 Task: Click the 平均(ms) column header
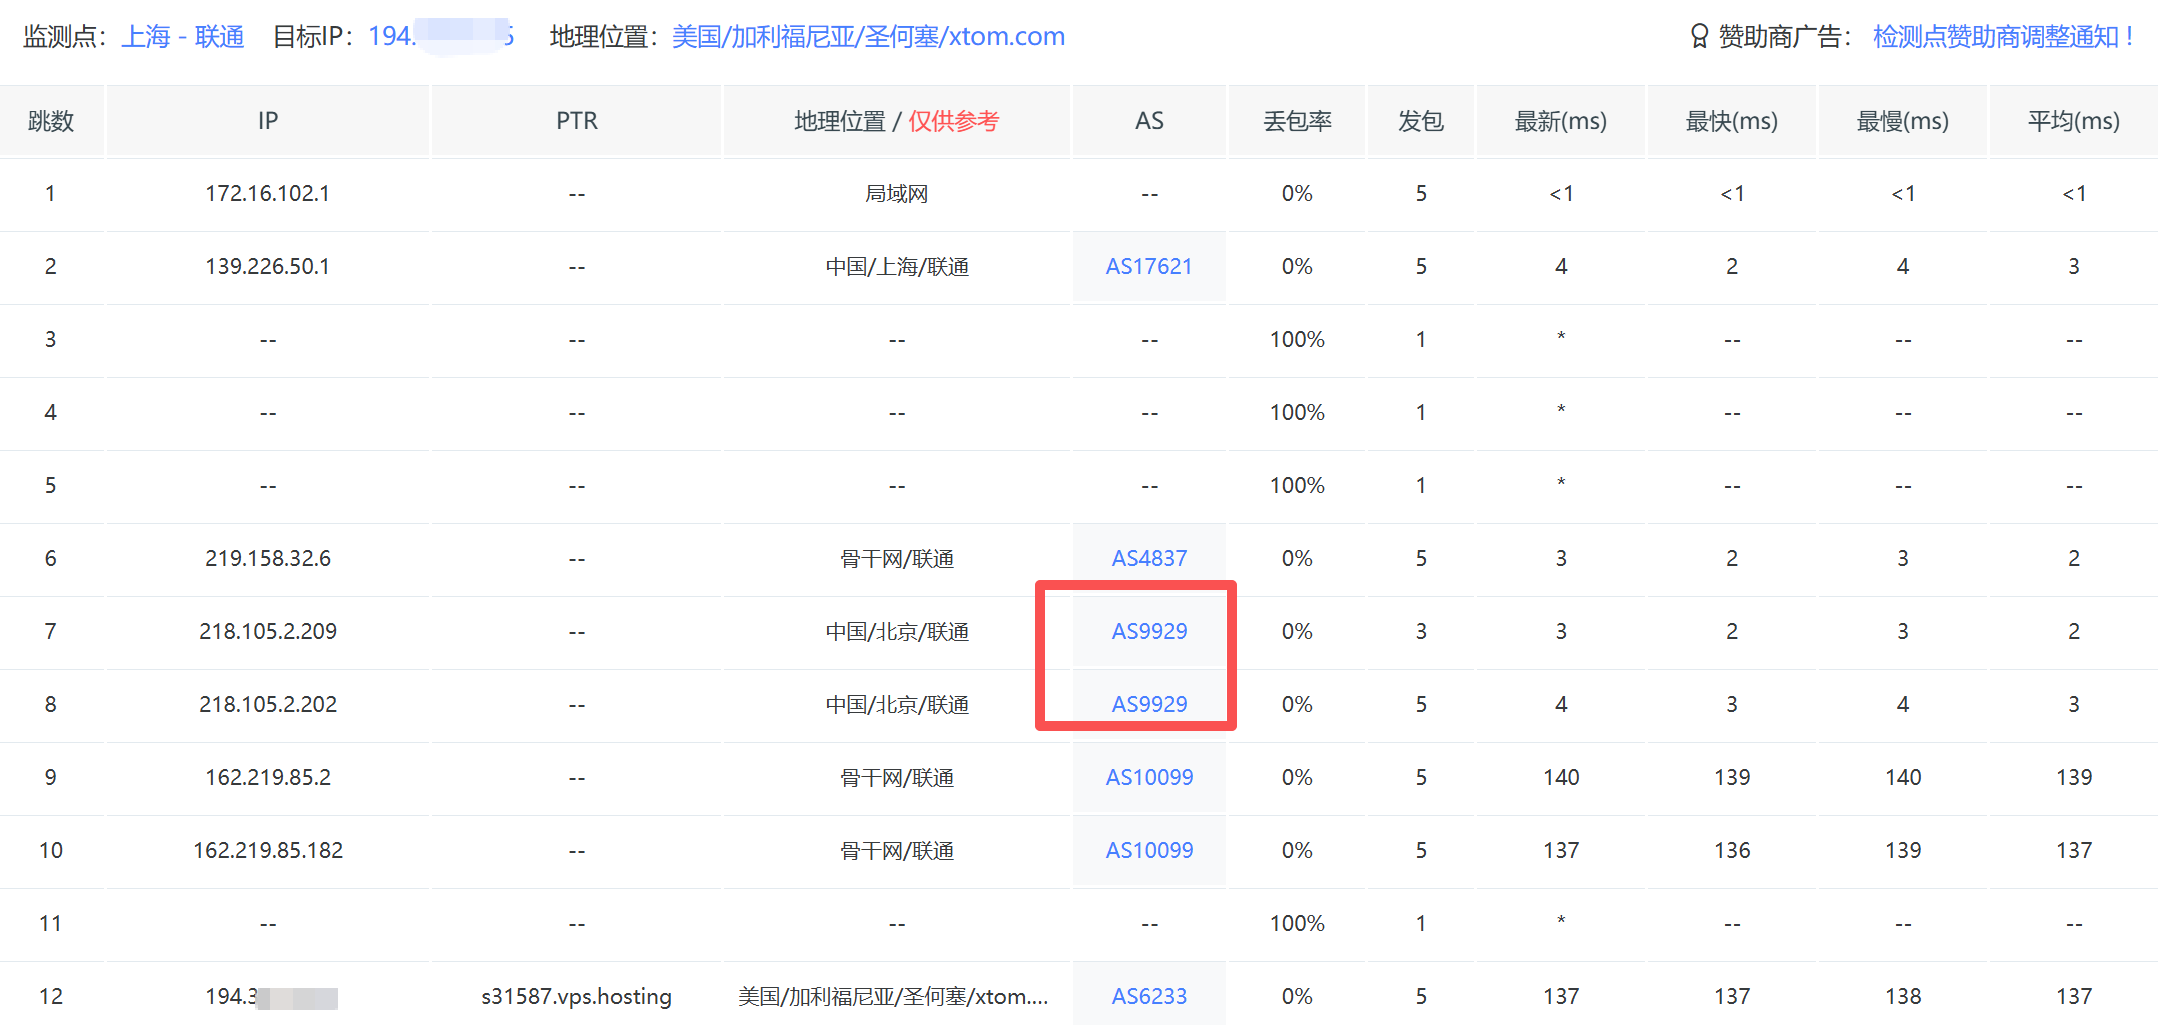click(x=2074, y=121)
